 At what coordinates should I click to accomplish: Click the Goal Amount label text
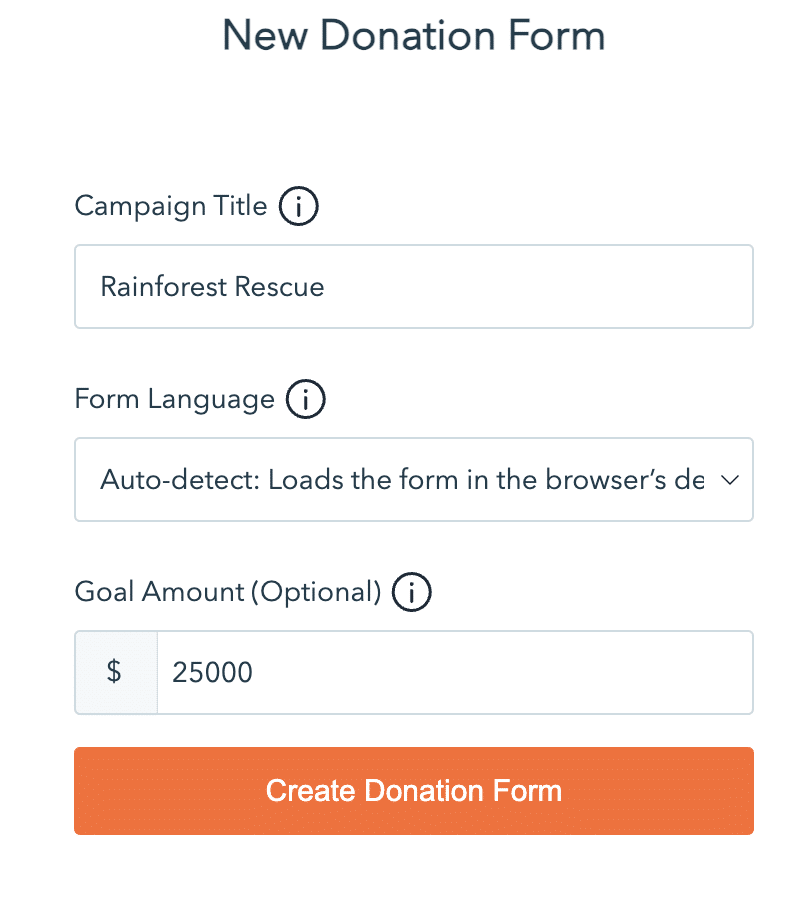click(x=159, y=593)
